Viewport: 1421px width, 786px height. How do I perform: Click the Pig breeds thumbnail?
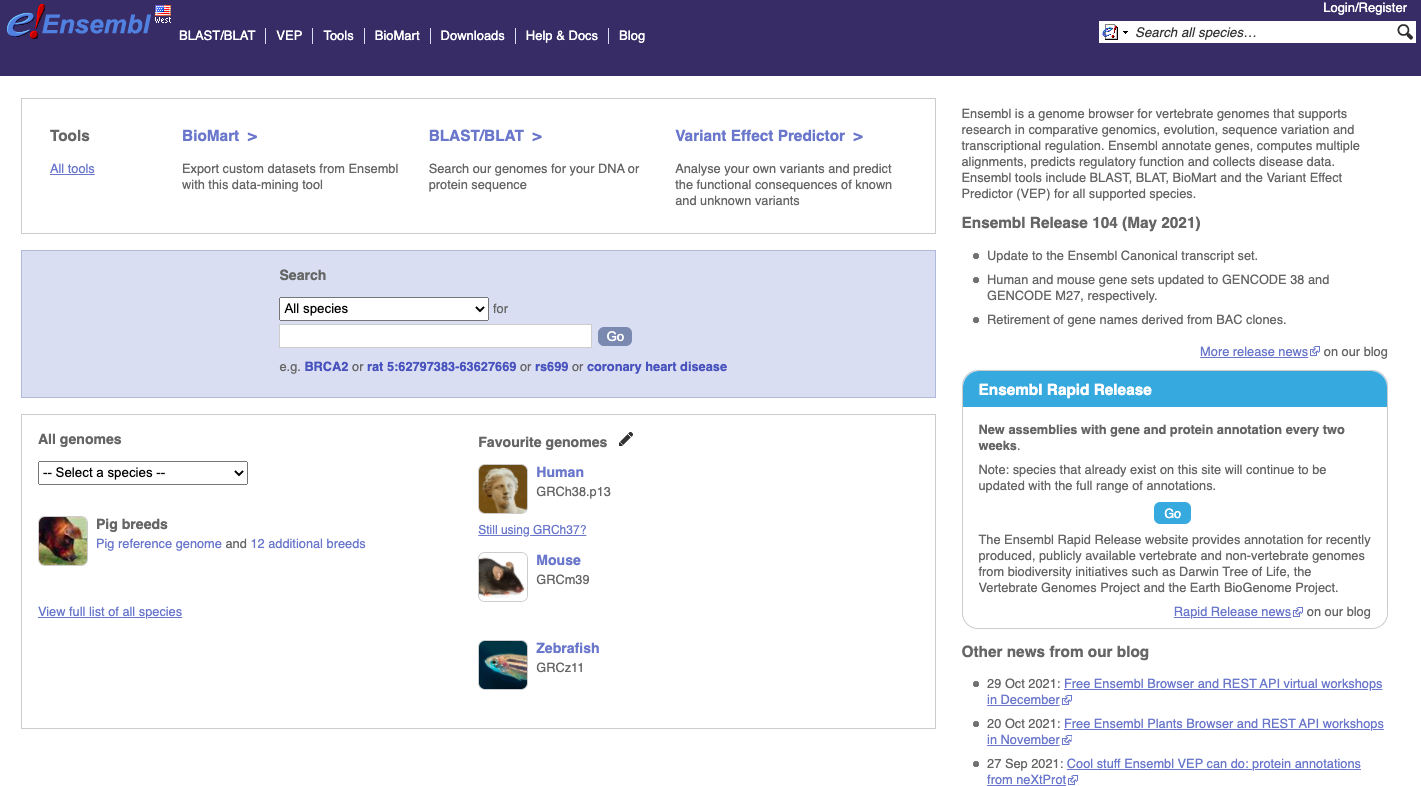point(63,541)
